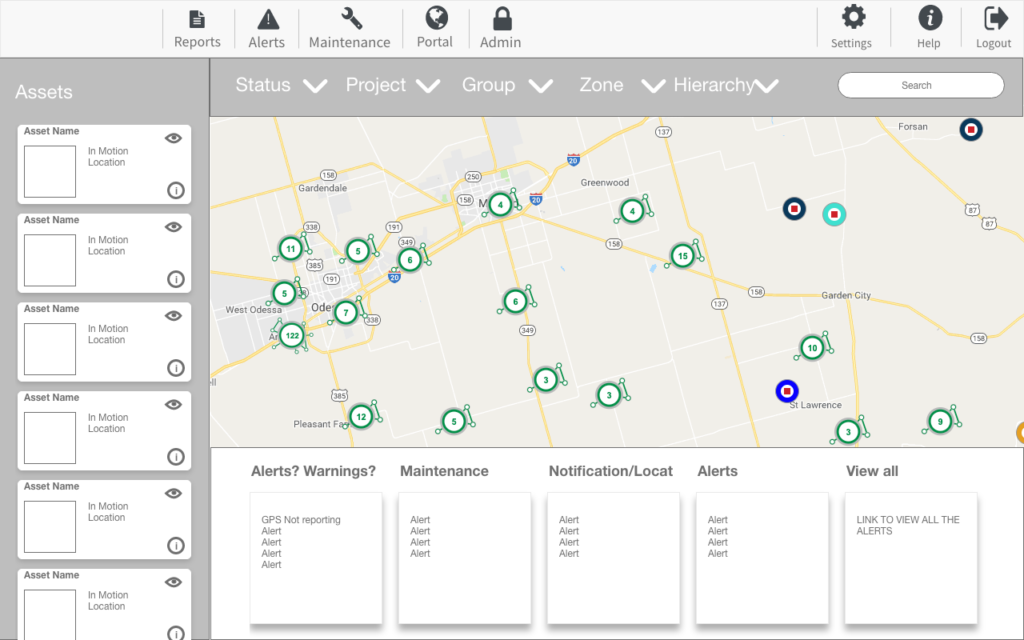Click the Logout icon
1024x640 pixels.
click(x=995, y=17)
